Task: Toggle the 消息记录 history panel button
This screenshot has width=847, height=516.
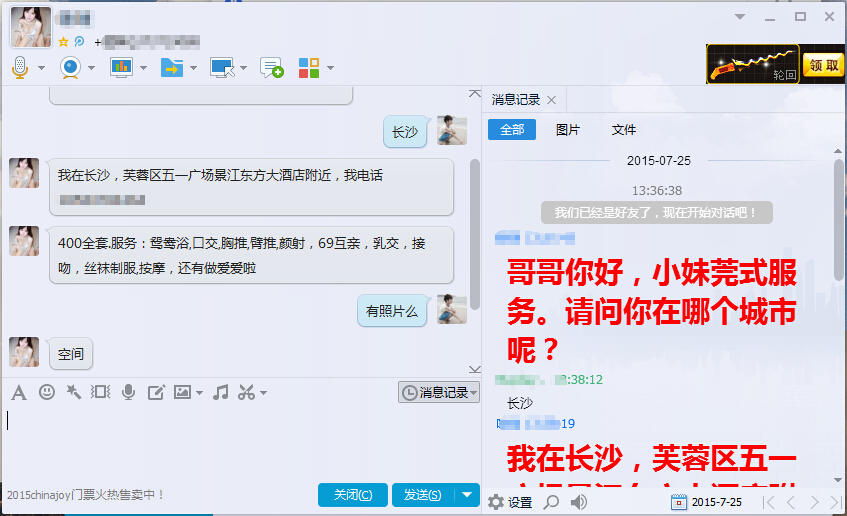Action: coord(439,392)
